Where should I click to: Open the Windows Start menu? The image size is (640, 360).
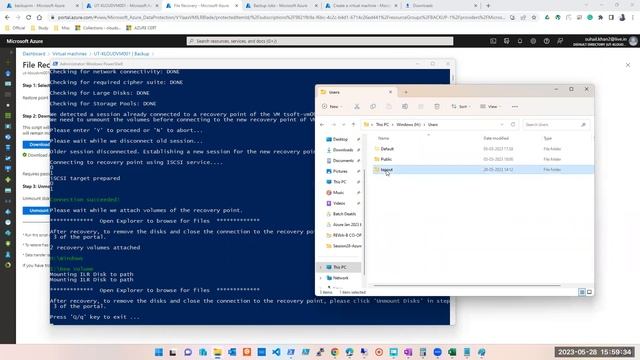pos(159,352)
